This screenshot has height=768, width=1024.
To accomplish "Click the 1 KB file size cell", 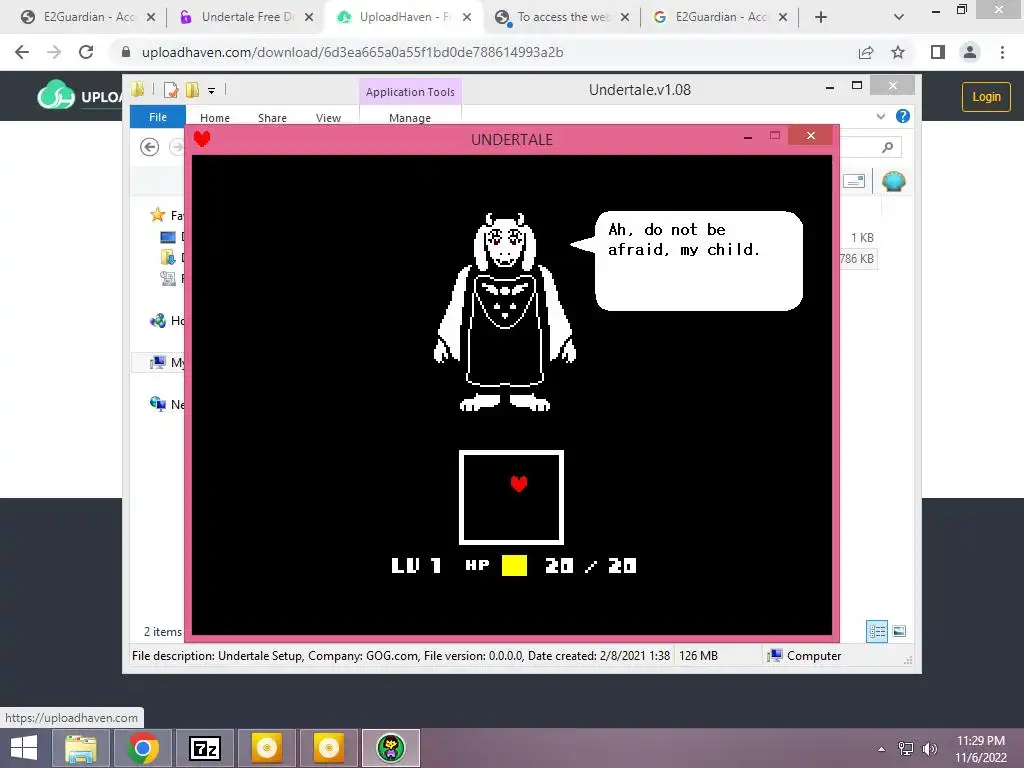I will (x=862, y=238).
